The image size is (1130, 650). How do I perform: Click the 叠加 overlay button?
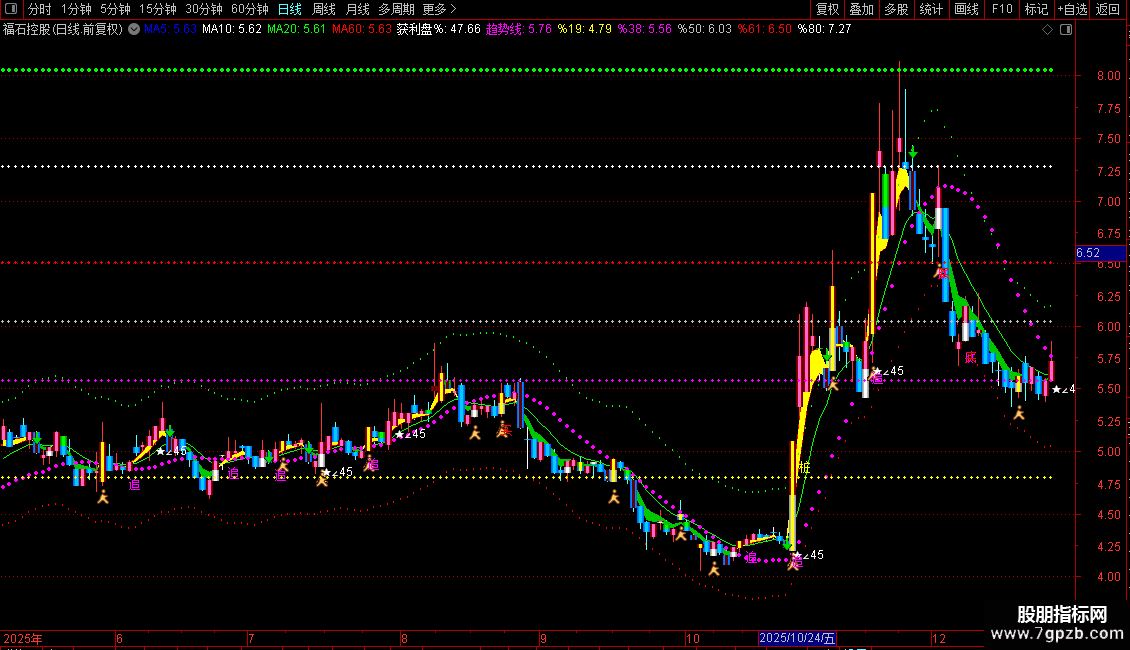coord(861,9)
